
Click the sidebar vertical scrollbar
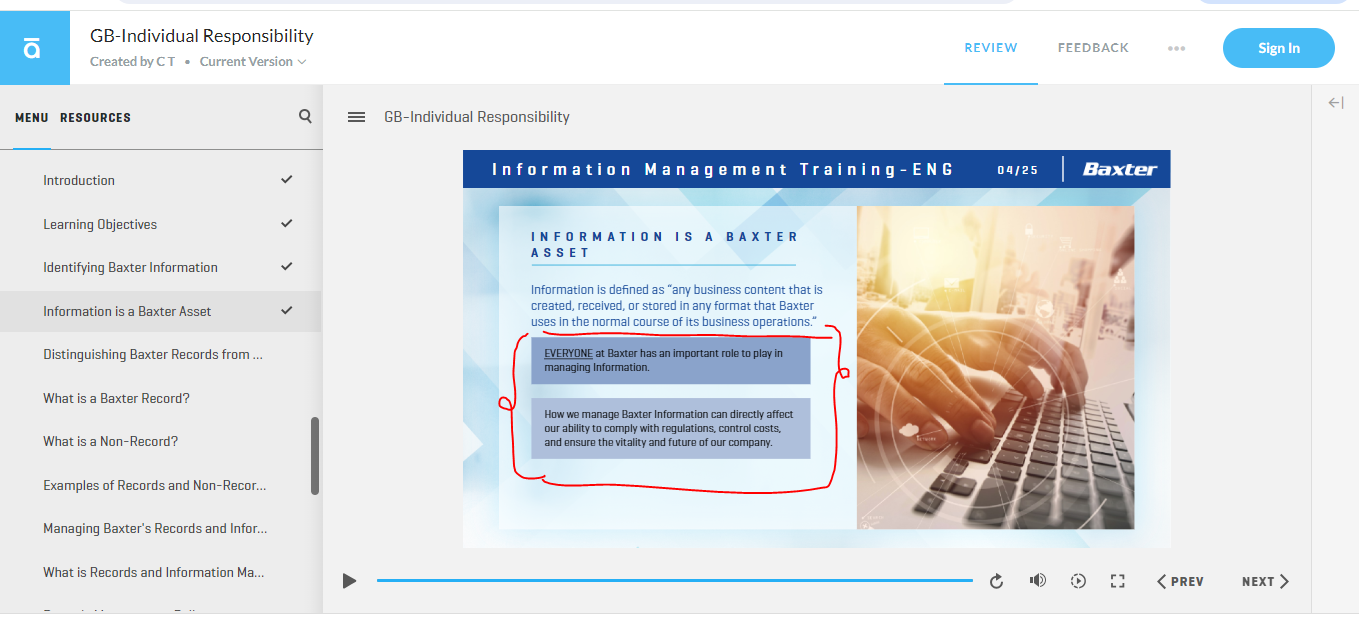(315, 456)
